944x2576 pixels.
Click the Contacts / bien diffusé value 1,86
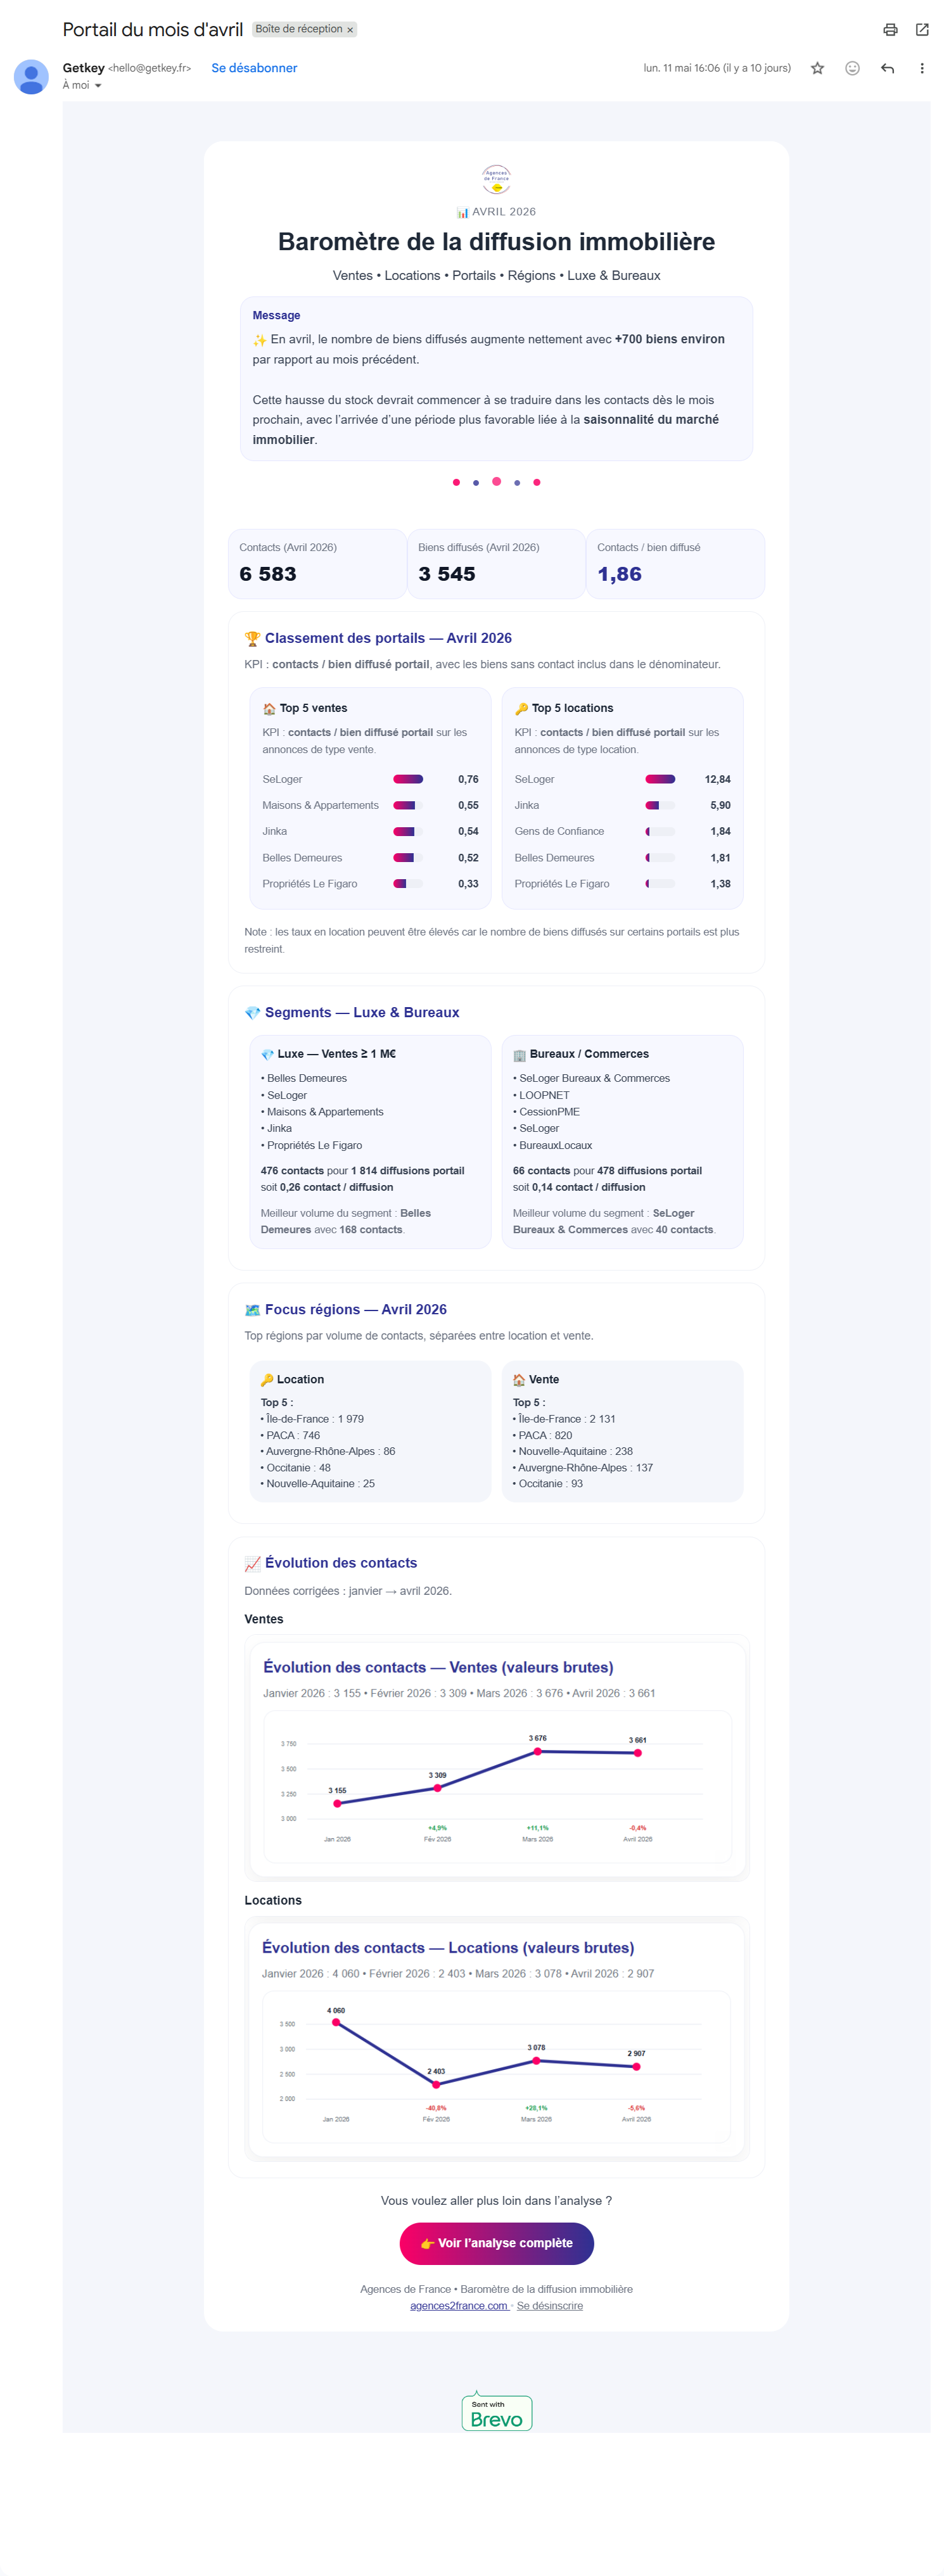coord(619,574)
